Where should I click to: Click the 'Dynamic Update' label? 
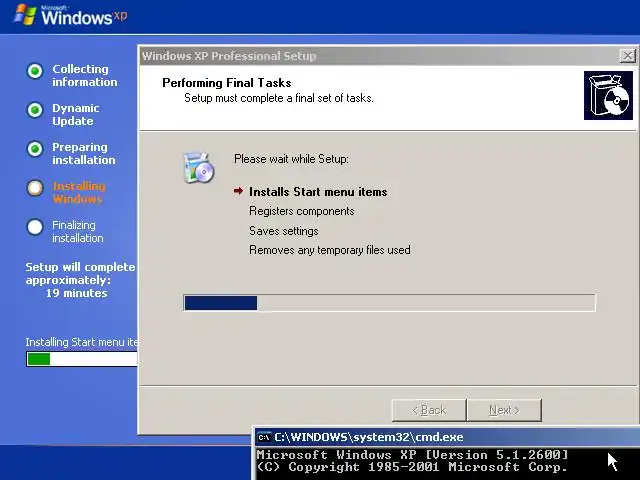click(x=76, y=115)
